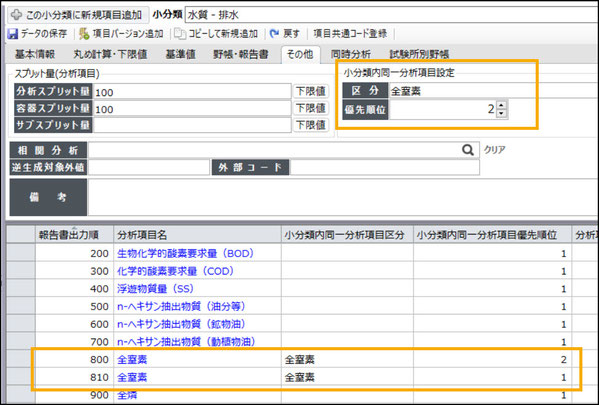This screenshot has width=599, height=405.
Task: Click the floppy disk save data icon
Action: [13, 34]
